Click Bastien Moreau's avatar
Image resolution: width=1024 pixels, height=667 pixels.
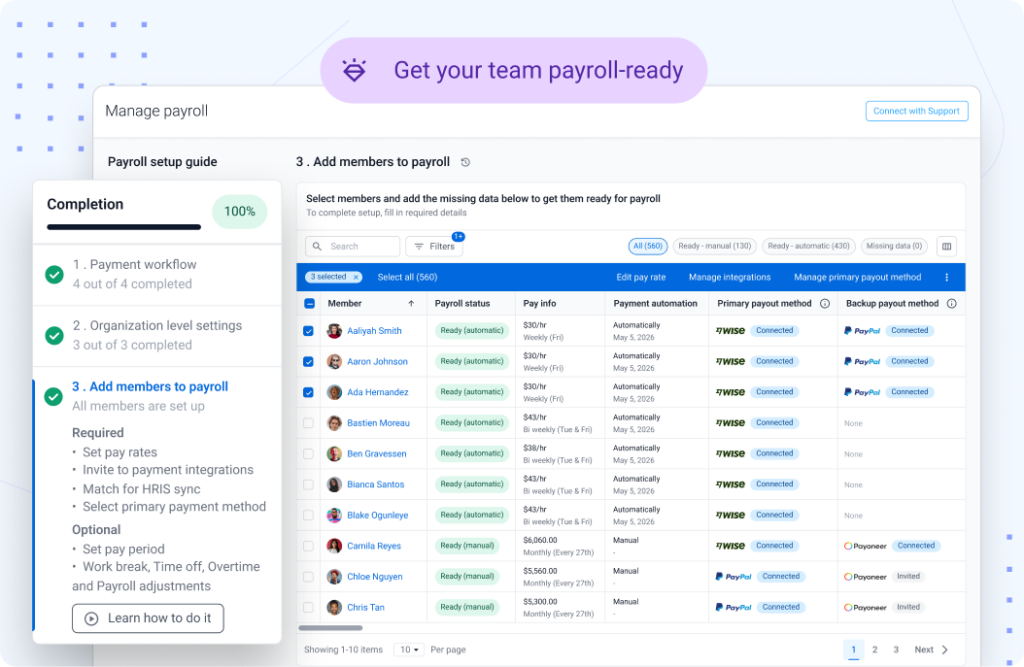334,423
